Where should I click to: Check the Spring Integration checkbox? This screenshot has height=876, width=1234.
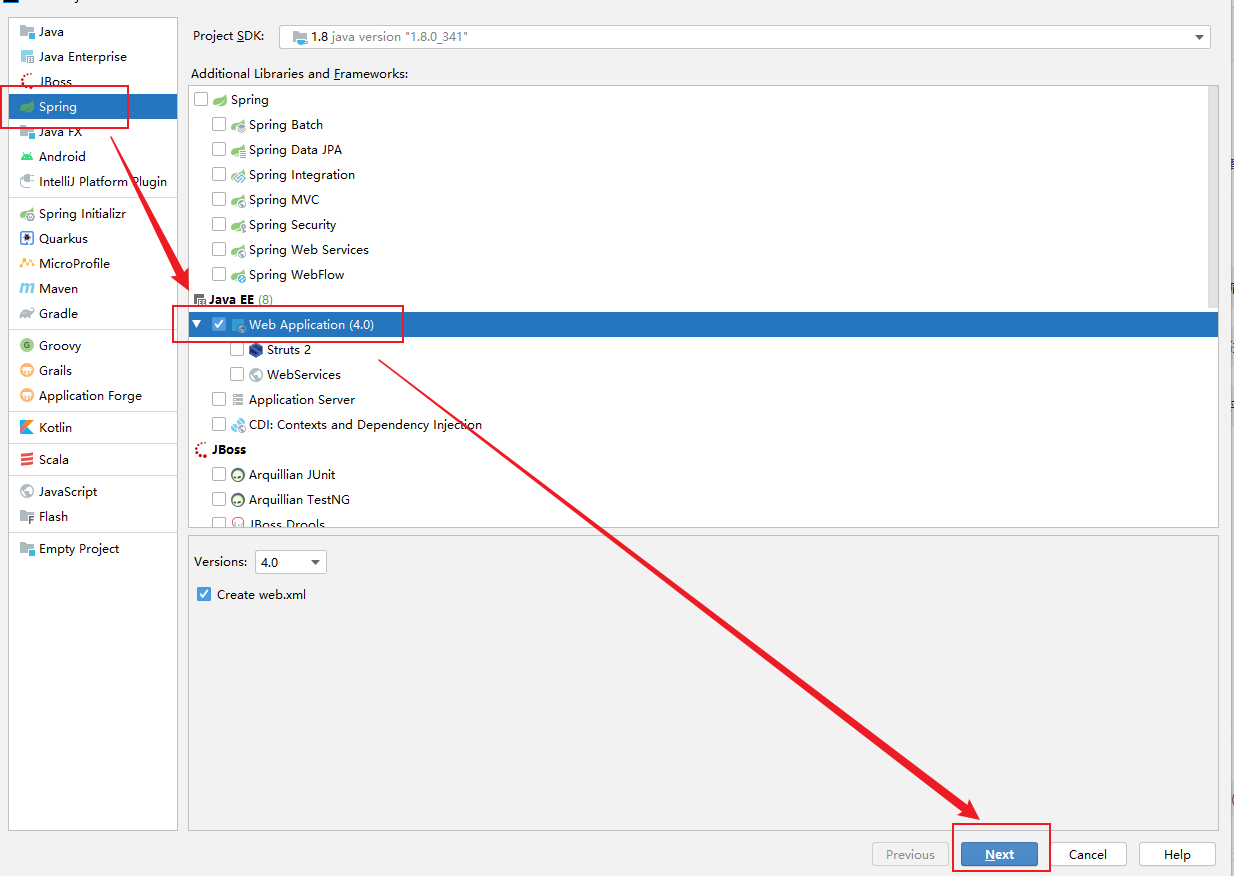point(219,175)
